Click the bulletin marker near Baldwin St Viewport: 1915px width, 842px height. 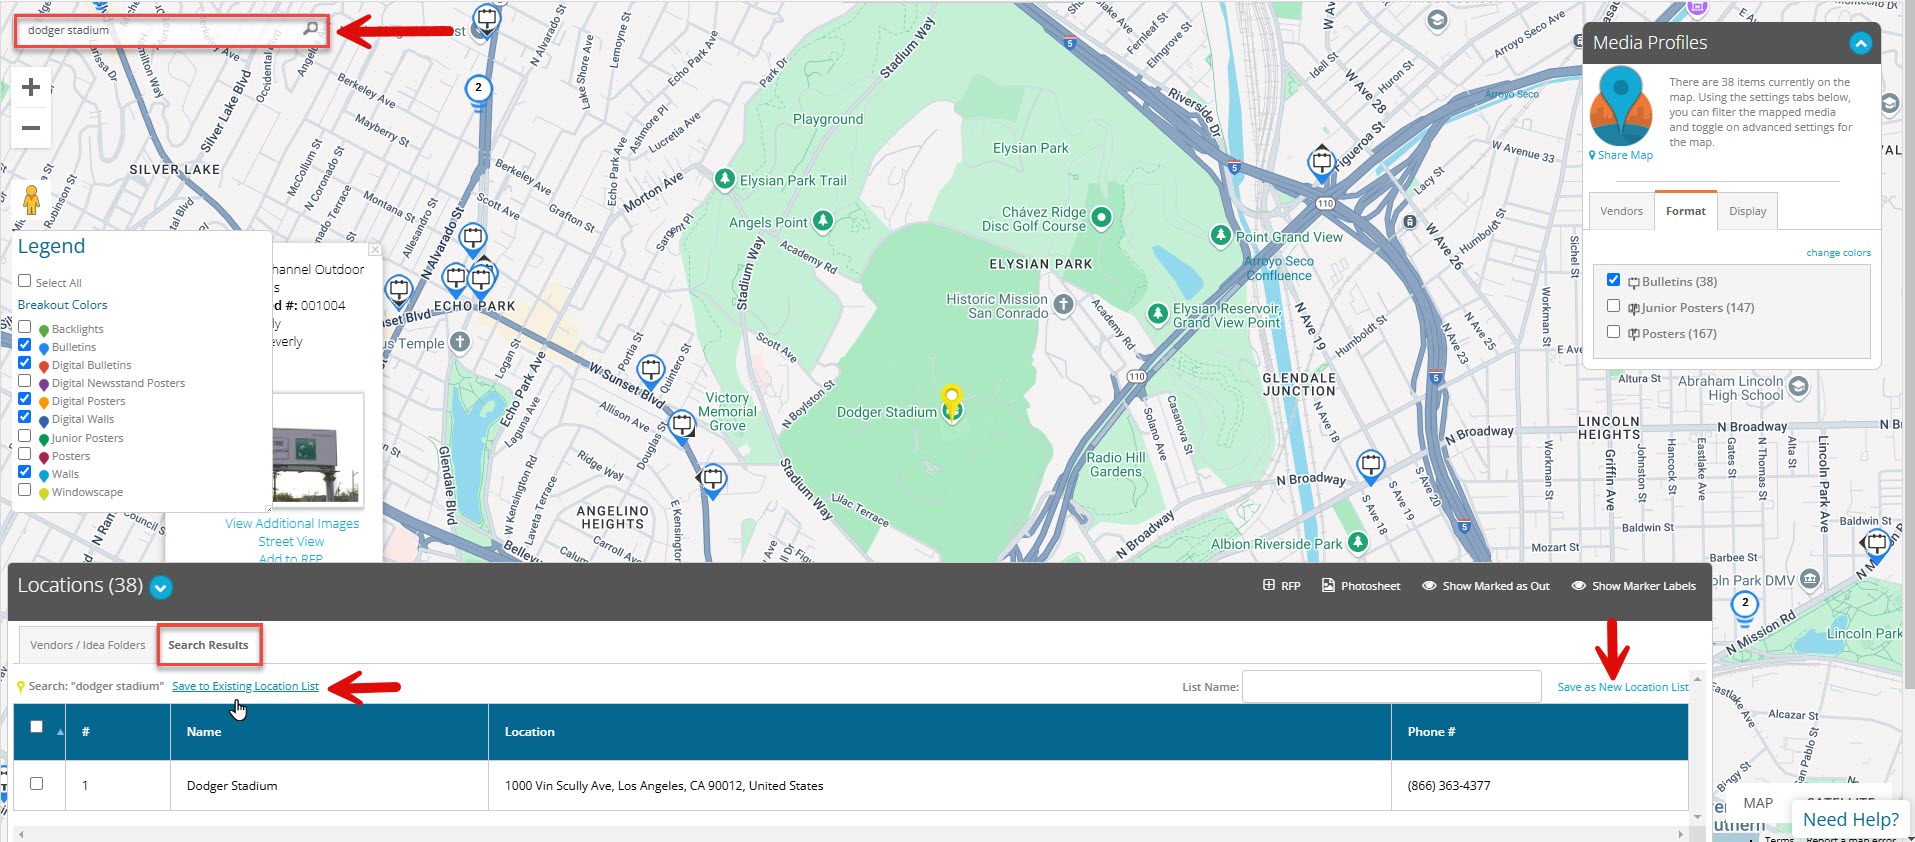tap(1877, 545)
